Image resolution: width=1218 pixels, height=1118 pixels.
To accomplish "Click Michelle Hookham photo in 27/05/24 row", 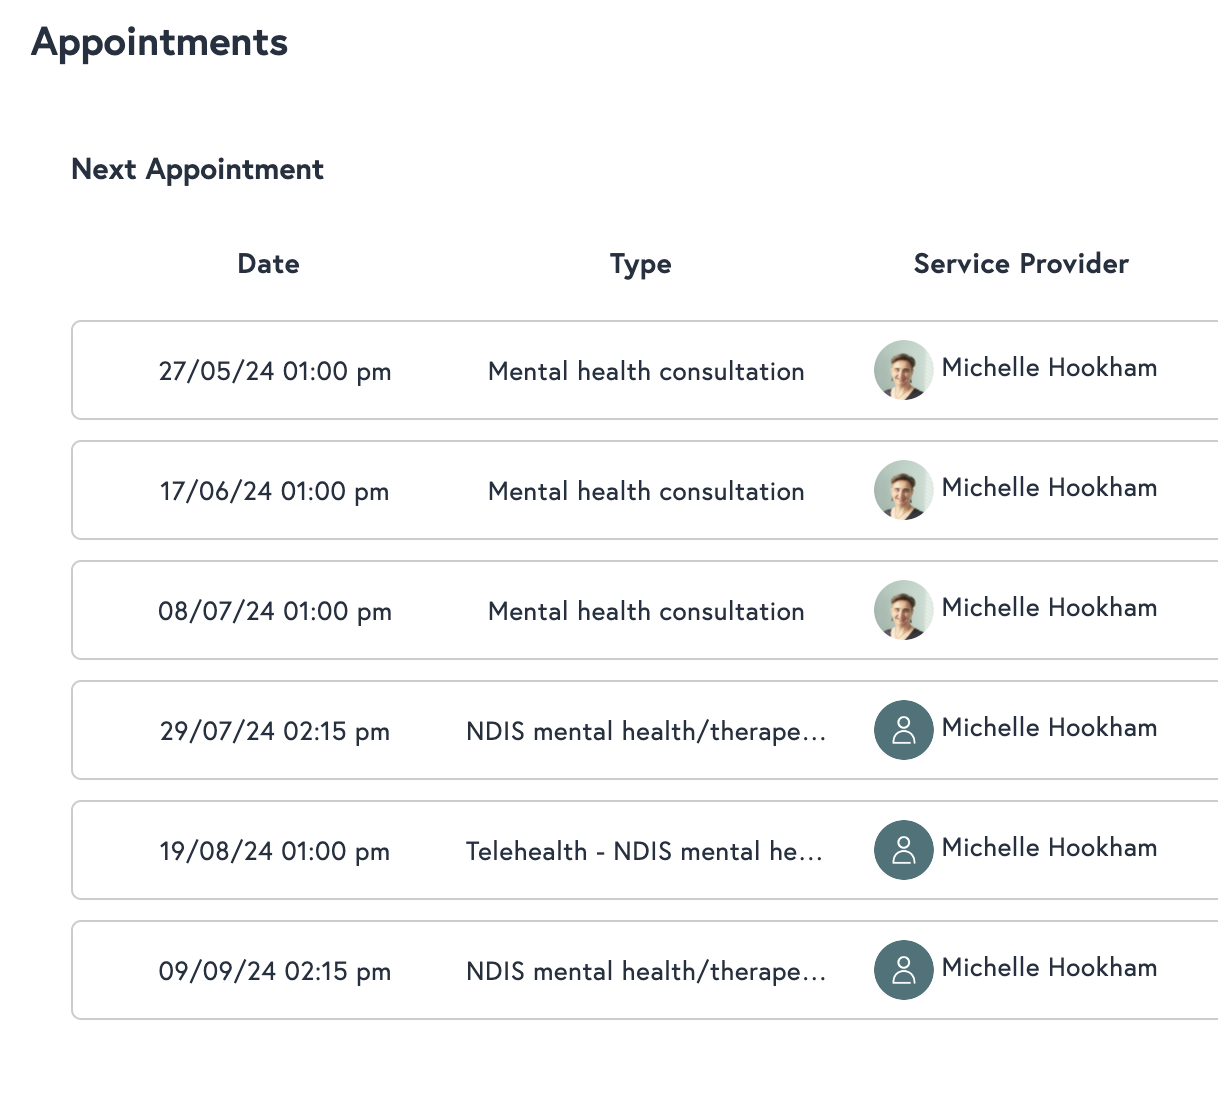I will pyautogui.click(x=903, y=370).
